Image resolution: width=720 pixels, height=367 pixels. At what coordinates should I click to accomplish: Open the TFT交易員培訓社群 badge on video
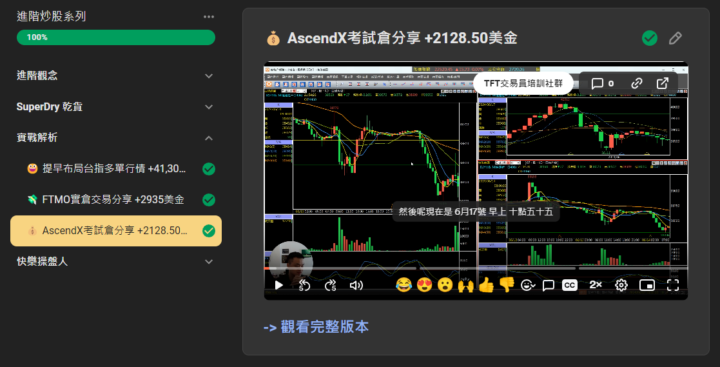(523, 84)
